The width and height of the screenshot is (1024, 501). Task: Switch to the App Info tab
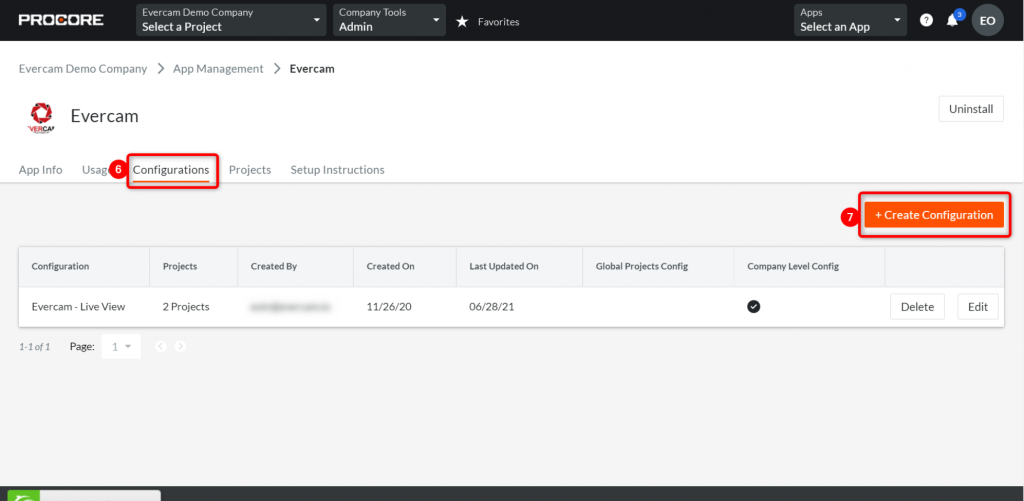40,170
